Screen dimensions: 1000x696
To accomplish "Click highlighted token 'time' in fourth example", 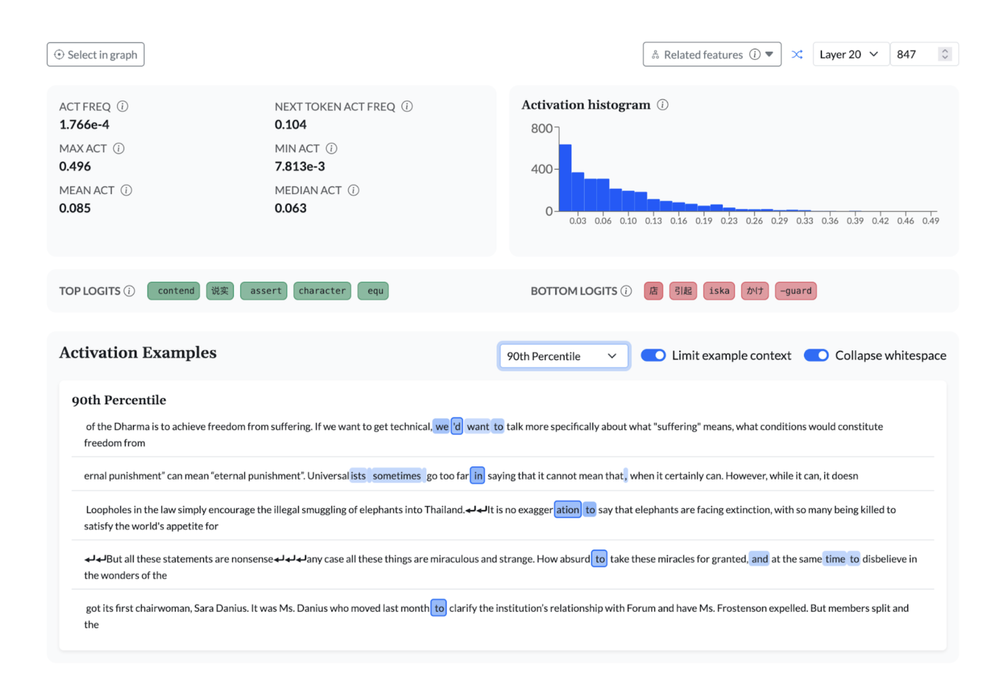I will point(835,559).
